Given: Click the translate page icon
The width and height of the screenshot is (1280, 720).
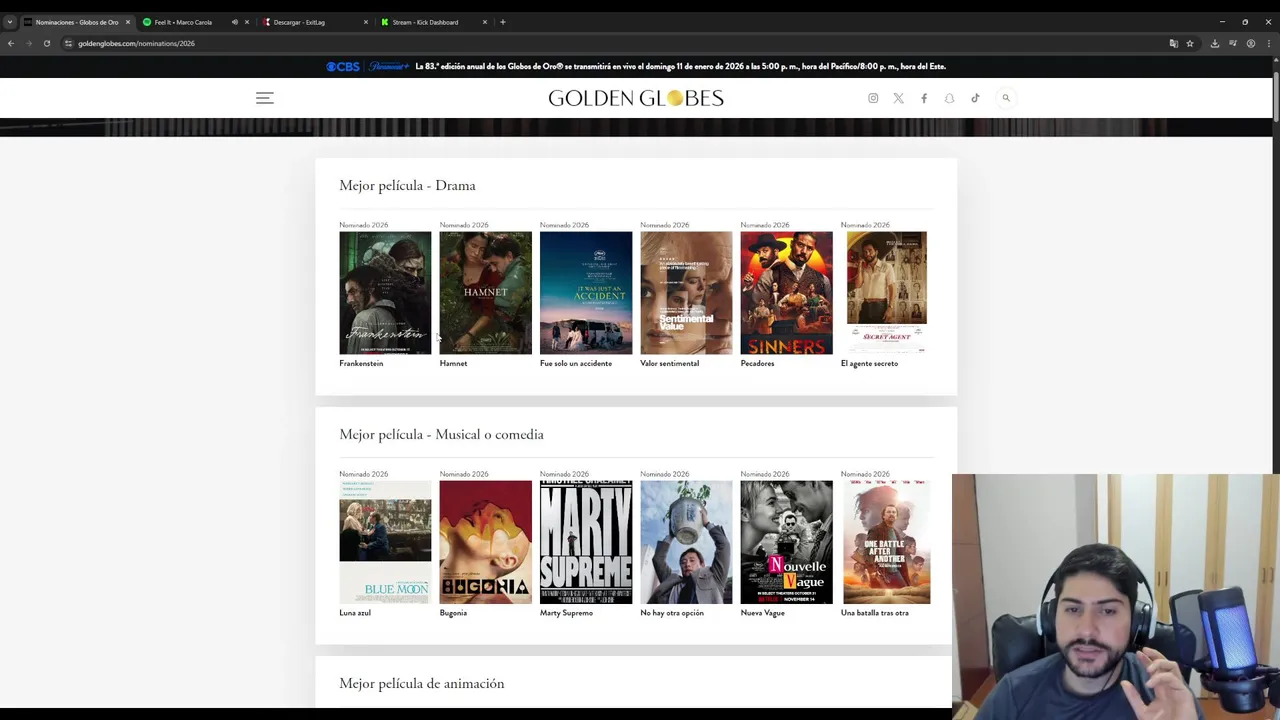Looking at the screenshot, I should click(1173, 43).
